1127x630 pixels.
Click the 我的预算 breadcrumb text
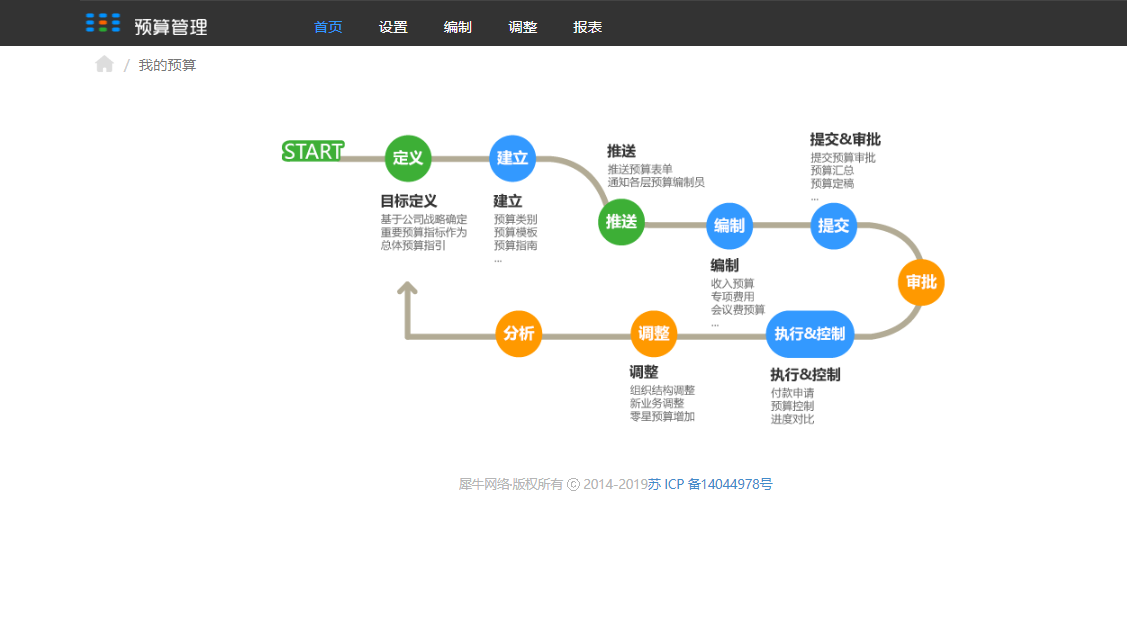click(167, 65)
